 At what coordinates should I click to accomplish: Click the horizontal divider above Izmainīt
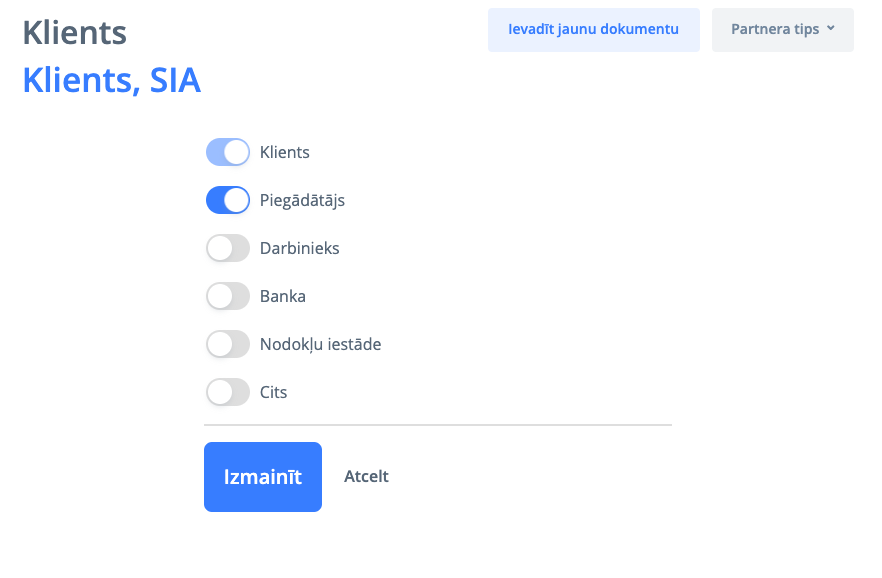(438, 425)
